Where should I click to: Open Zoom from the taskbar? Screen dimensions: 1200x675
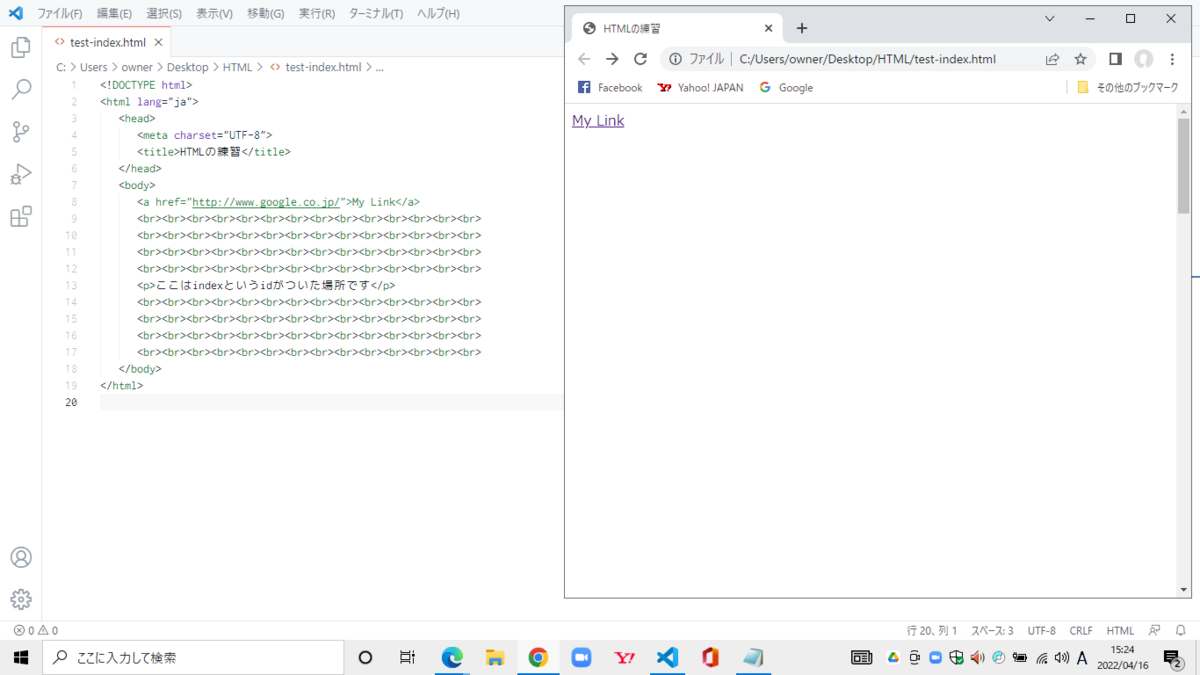(x=581, y=657)
